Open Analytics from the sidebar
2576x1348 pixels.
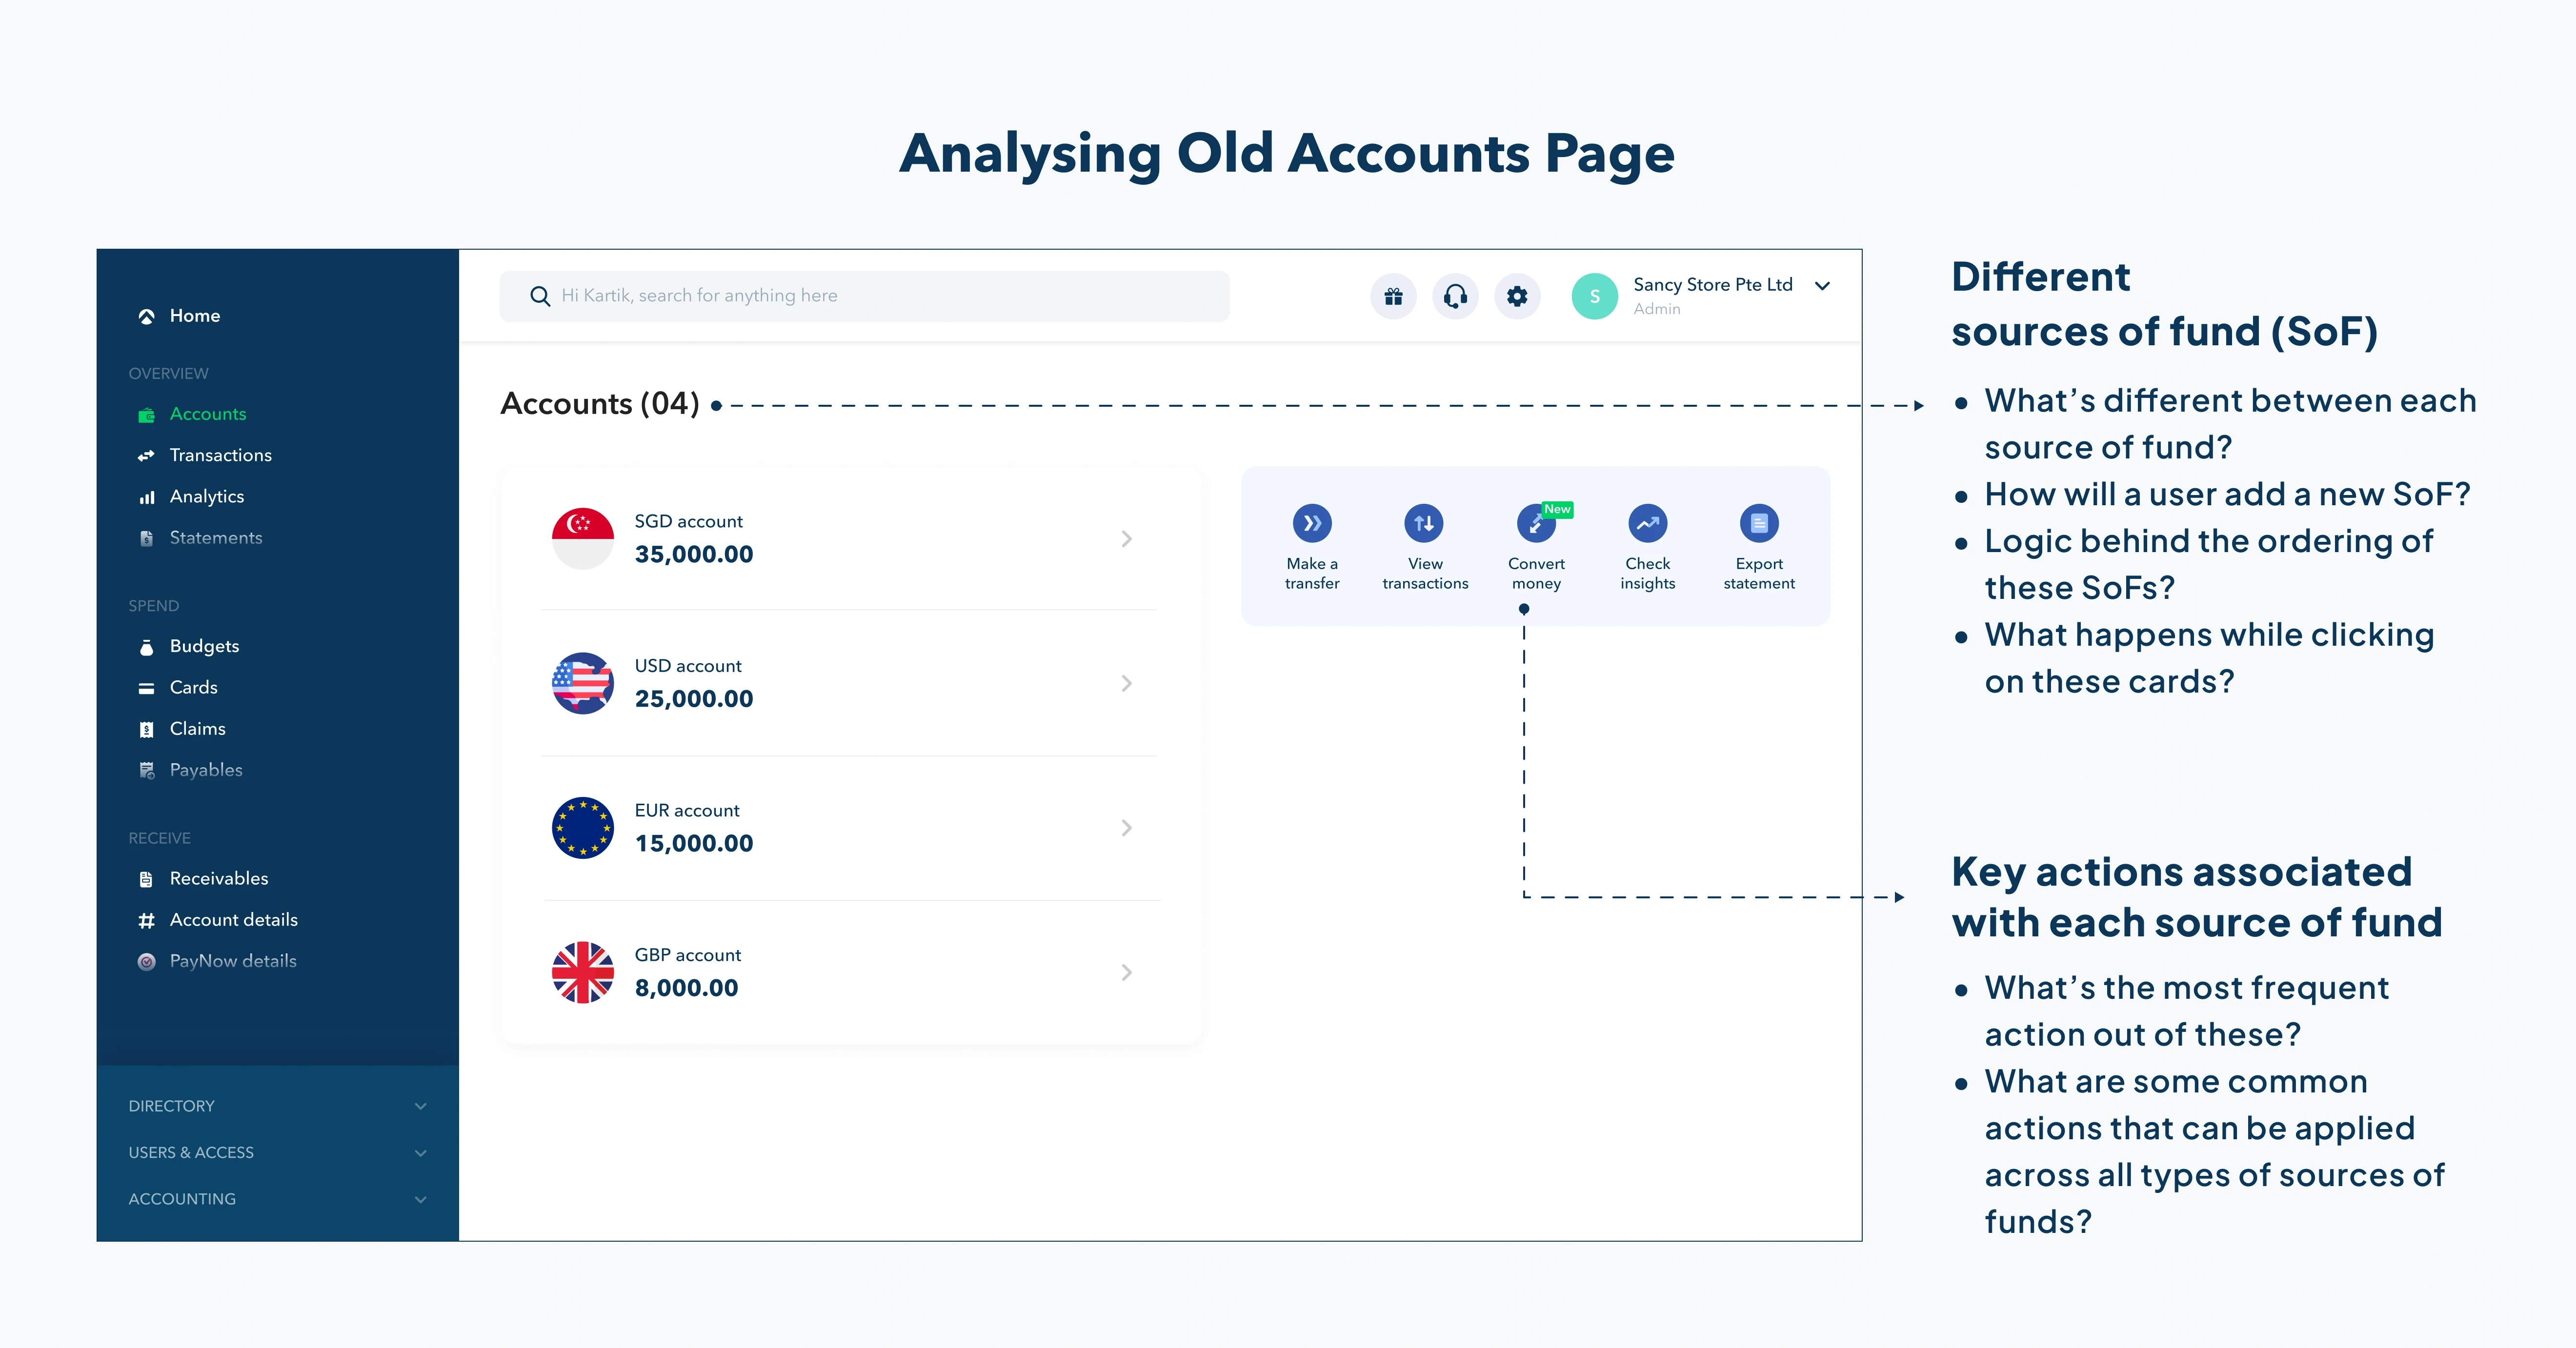coord(206,496)
